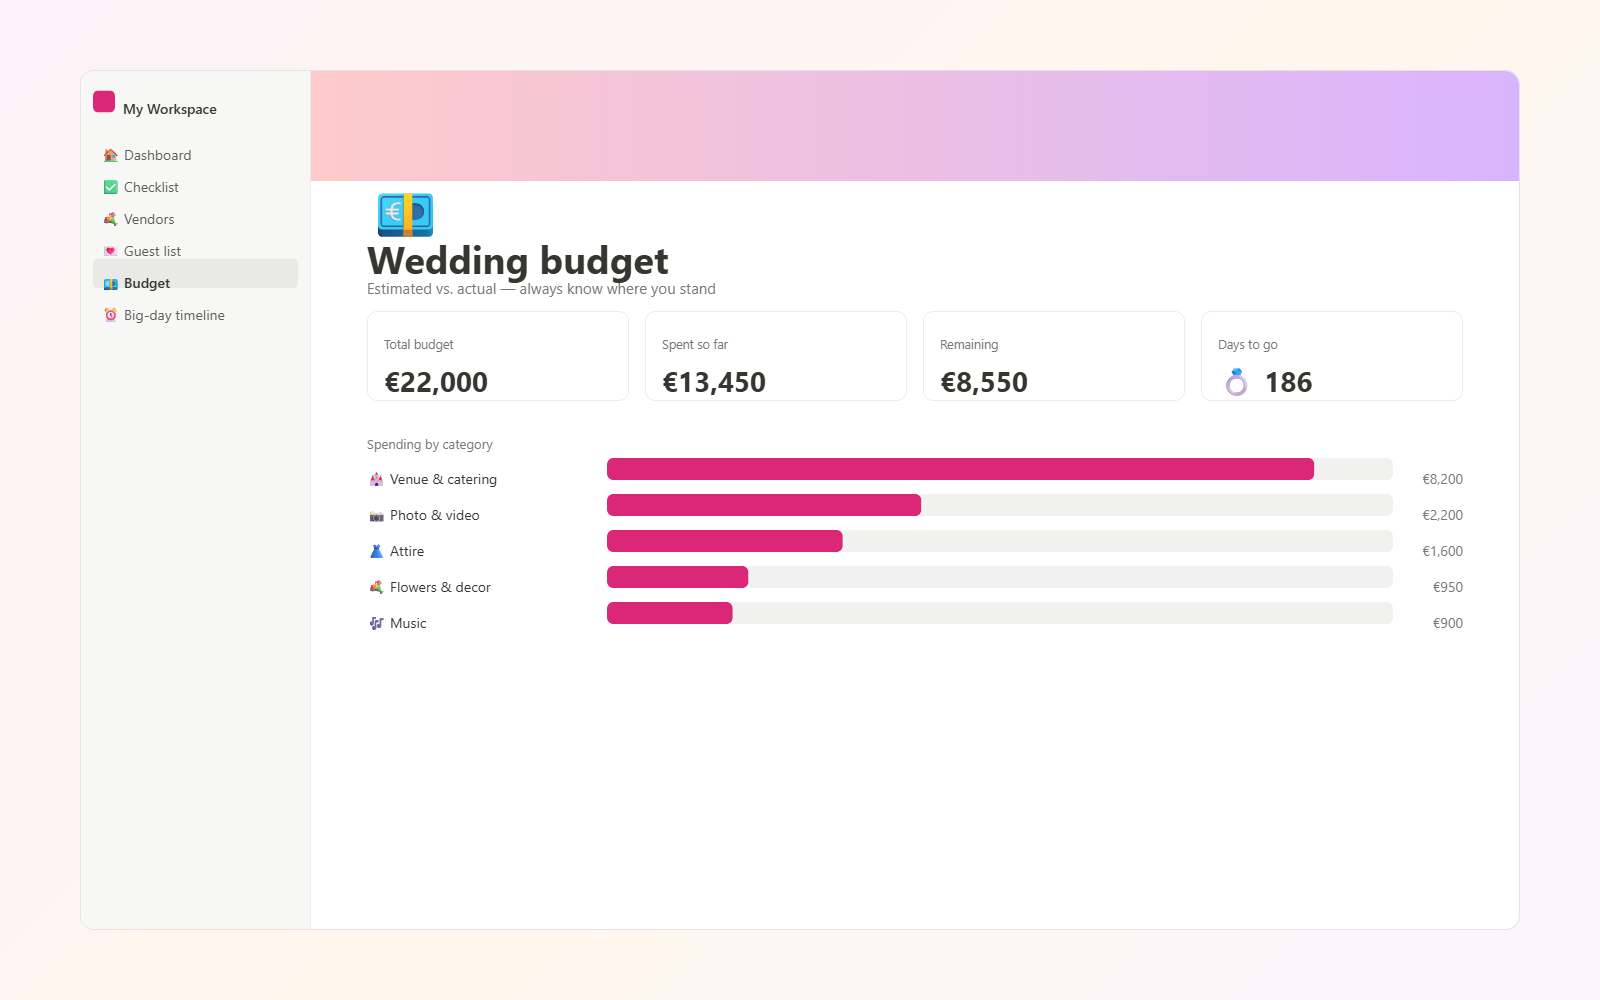
Task: Click the Flowers & decor bouquet icon
Action: pyautogui.click(x=376, y=587)
